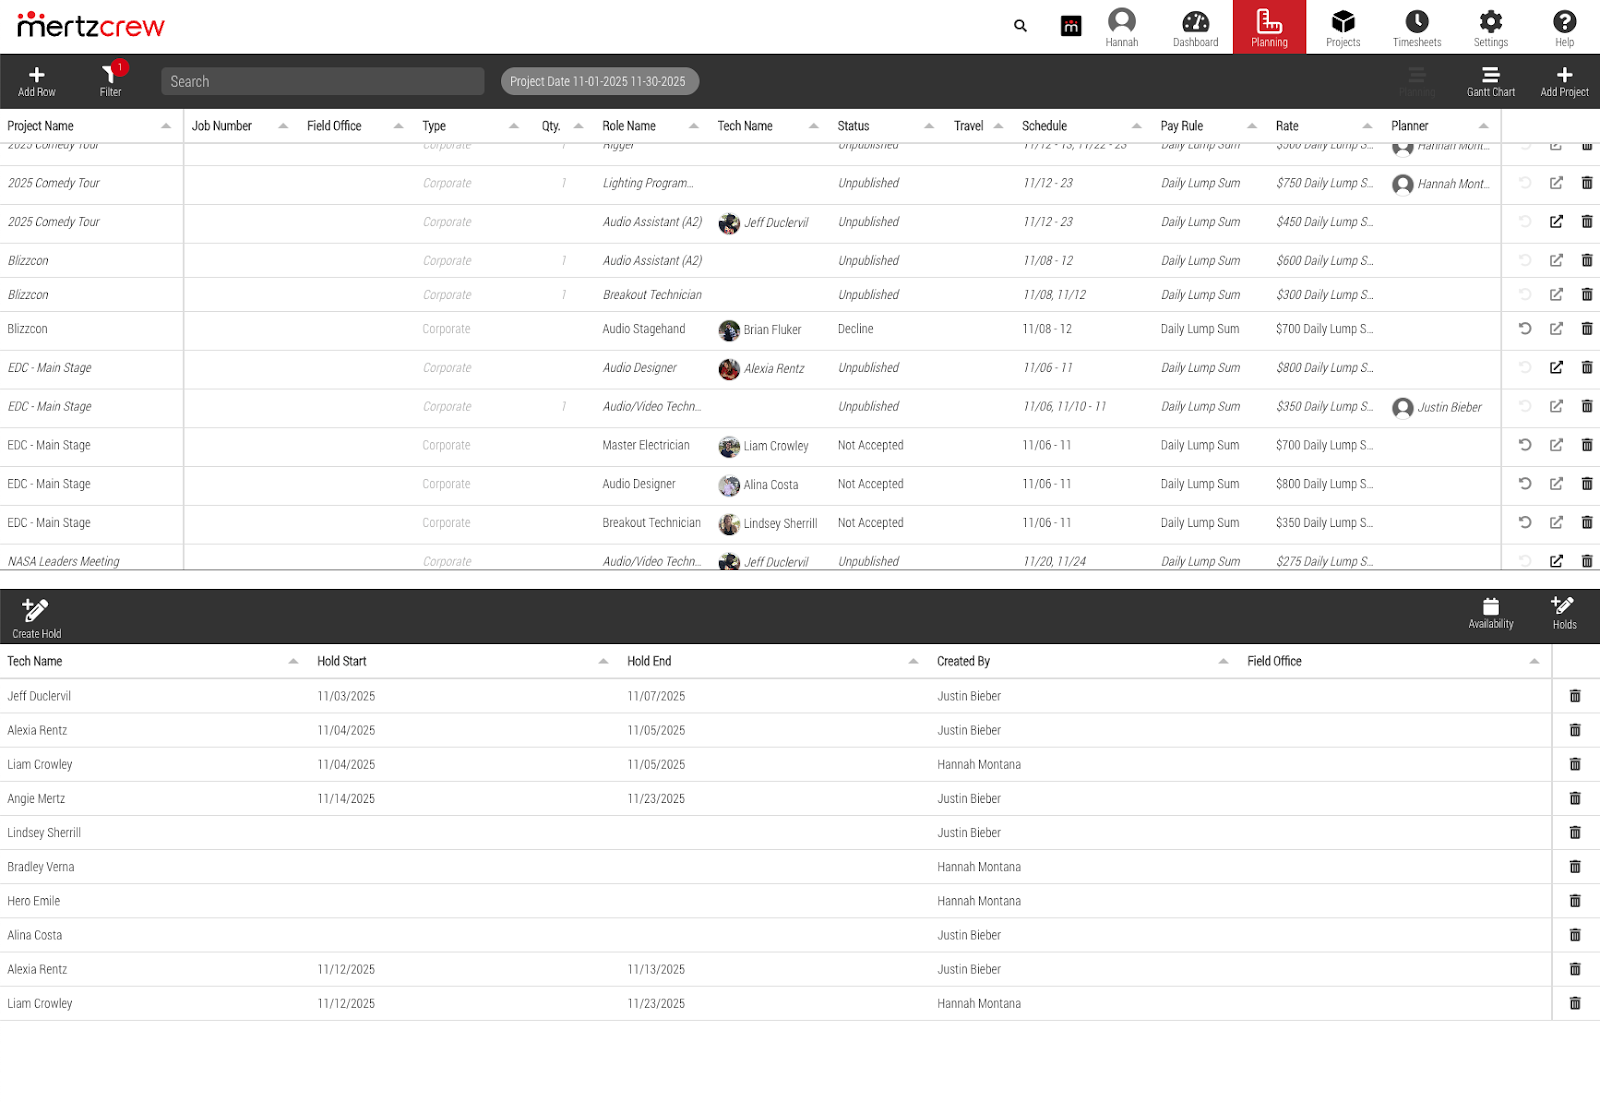Open the Filter funnel icon
Viewport: 1600px width, 1102px height.
(x=109, y=76)
